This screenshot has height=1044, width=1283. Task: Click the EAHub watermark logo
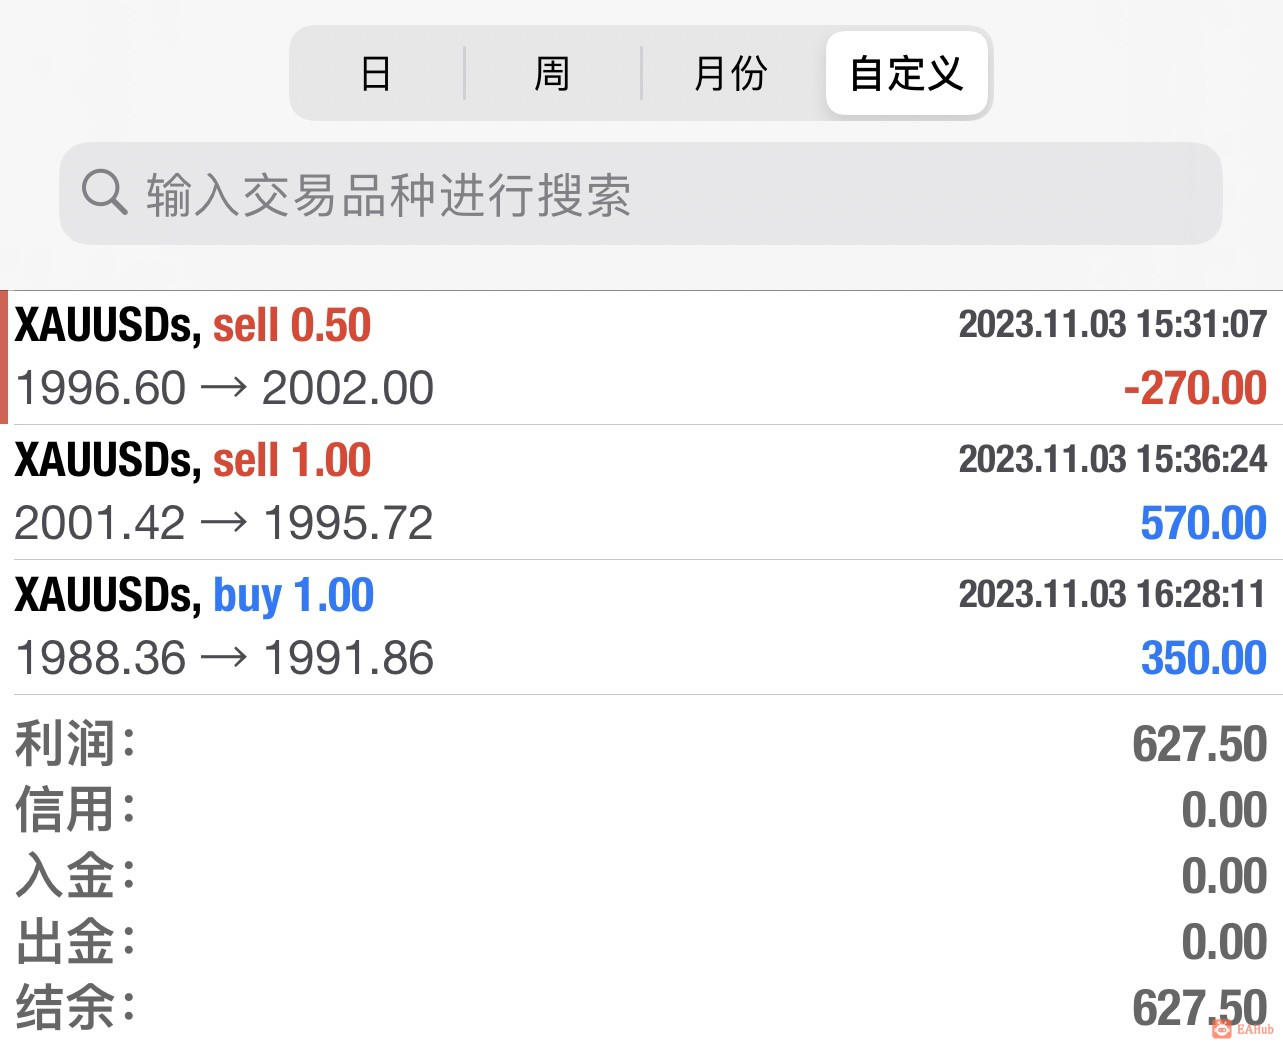click(x=1243, y=1029)
